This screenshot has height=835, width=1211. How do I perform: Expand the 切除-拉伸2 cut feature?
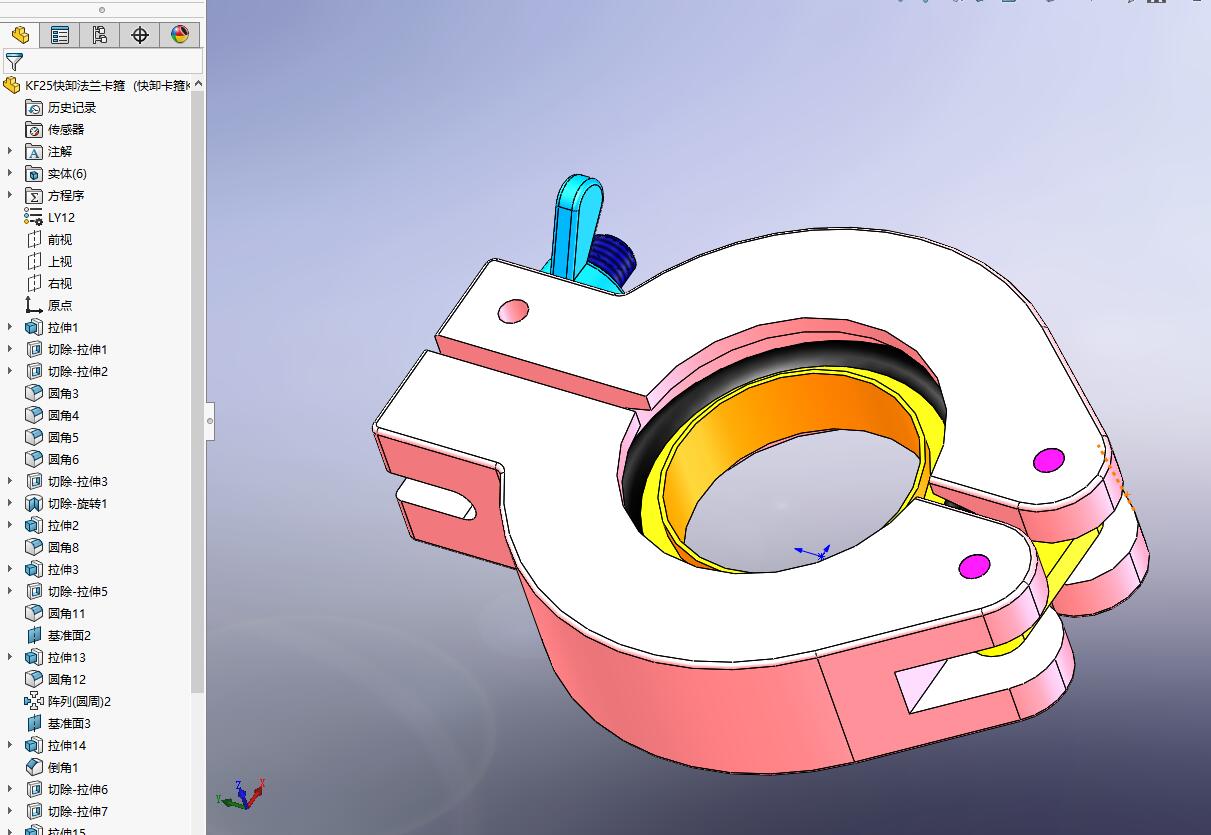[x=10, y=371]
